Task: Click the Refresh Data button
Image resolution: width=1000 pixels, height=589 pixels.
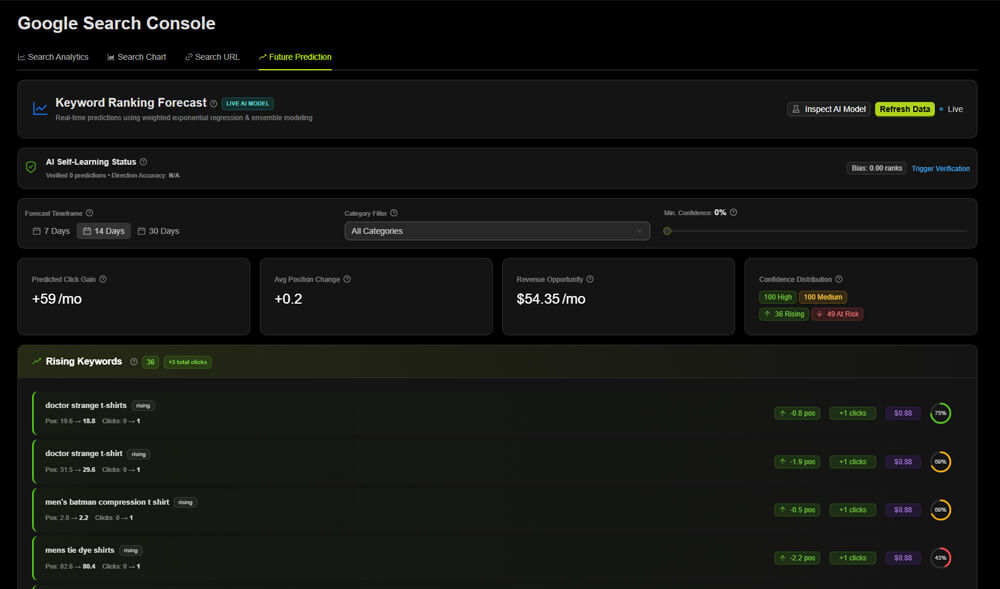Action: pyautogui.click(x=904, y=109)
